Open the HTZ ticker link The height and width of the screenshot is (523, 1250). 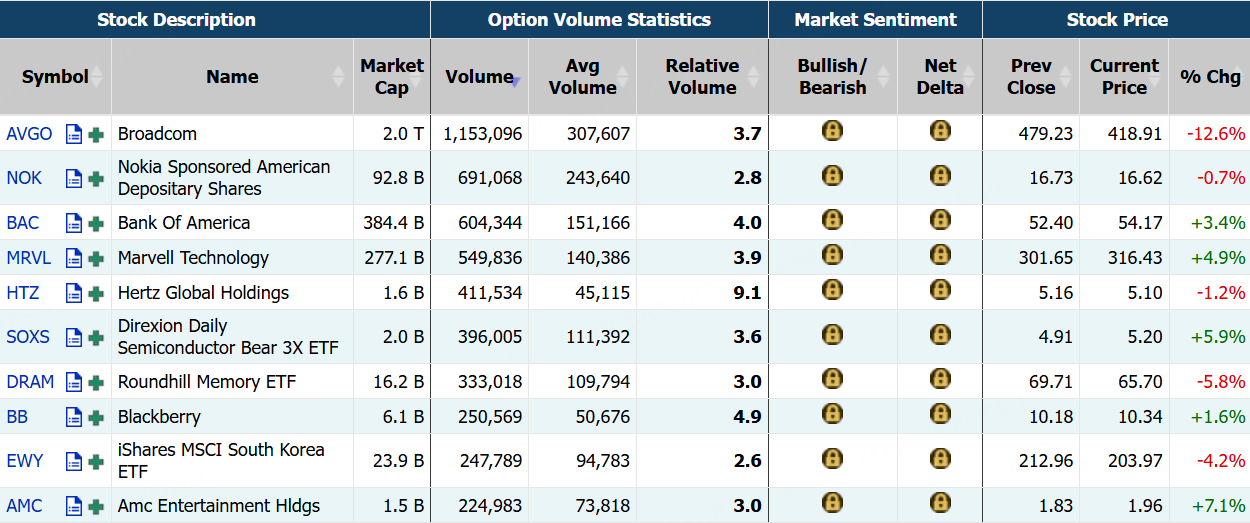(23, 293)
